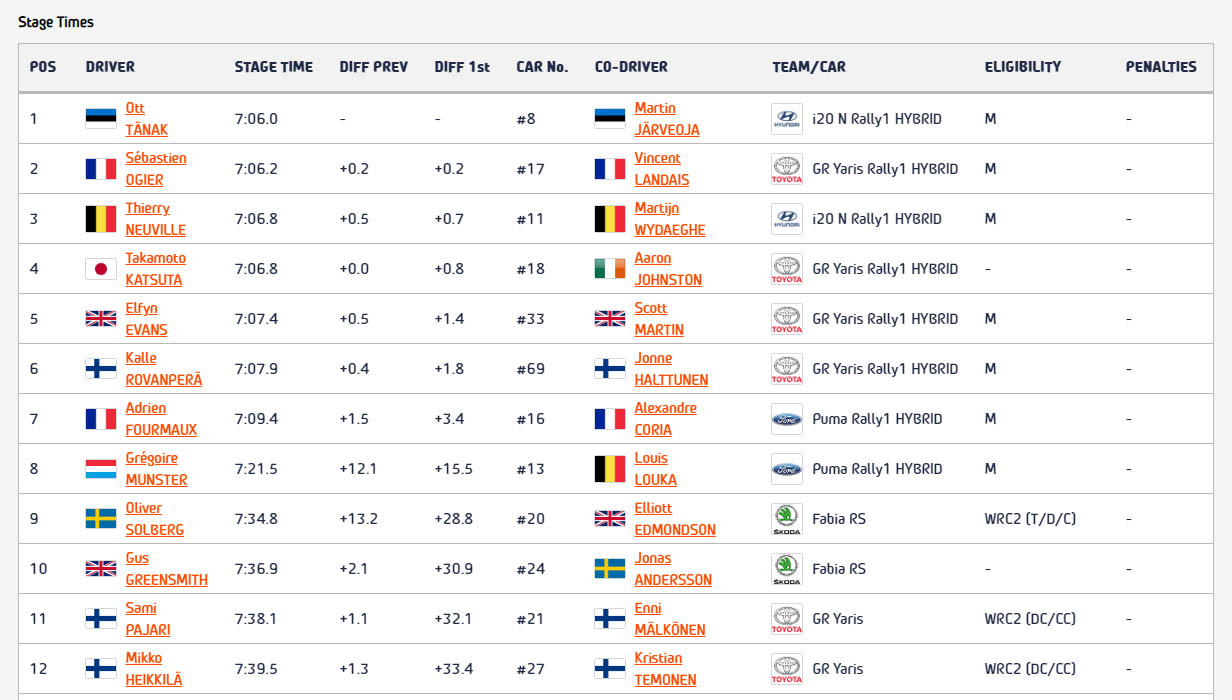Open co-driver Elliott Edmondson's link
The image size is (1232, 700).
click(675, 519)
